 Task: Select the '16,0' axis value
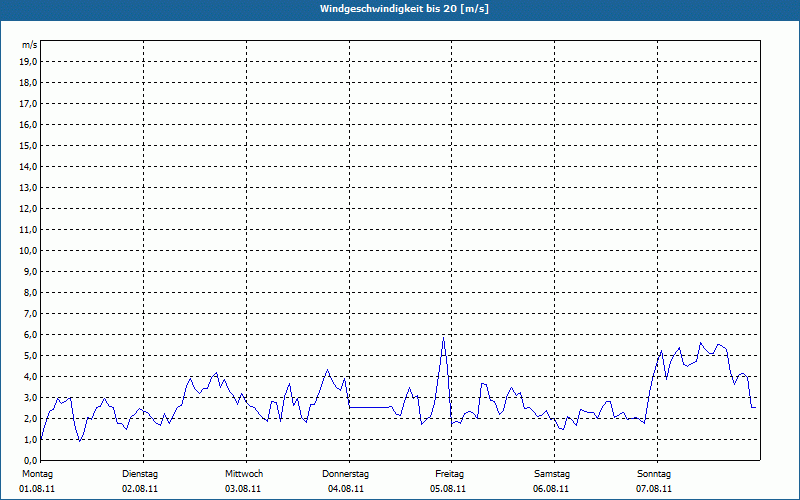click(x=28, y=124)
